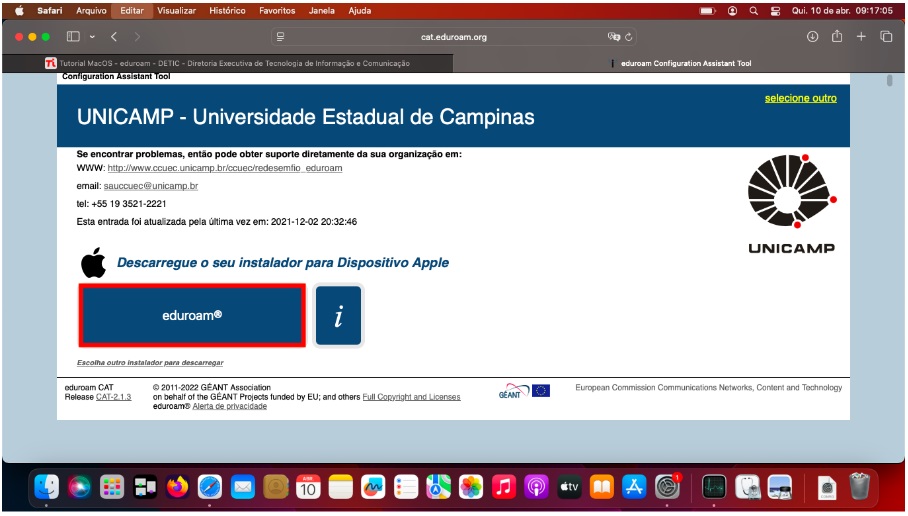The height and width of the screenshot is (516, 908).
Task: Click the blue eduroam installer download button
Action: [x=192, y=316]
